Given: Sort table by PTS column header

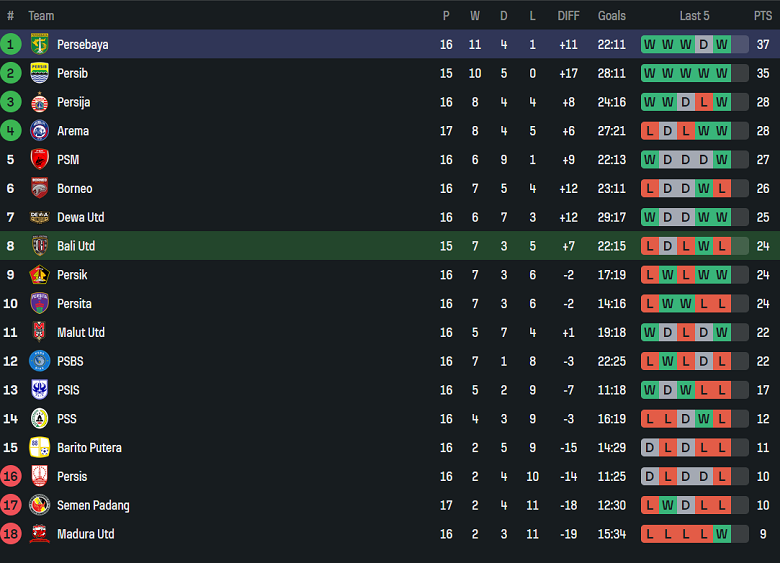Looking at the screenshot, I should (763, 16).
